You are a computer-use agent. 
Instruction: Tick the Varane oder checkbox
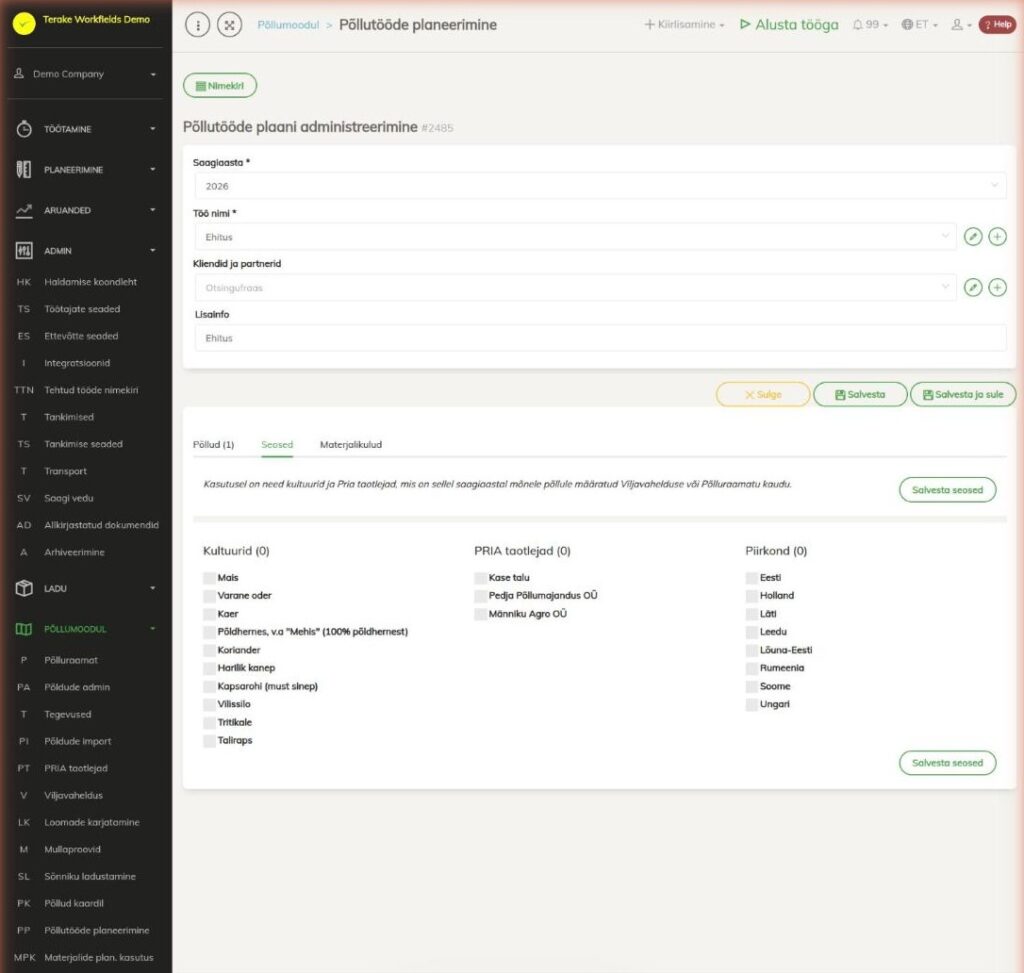point(209,596)
